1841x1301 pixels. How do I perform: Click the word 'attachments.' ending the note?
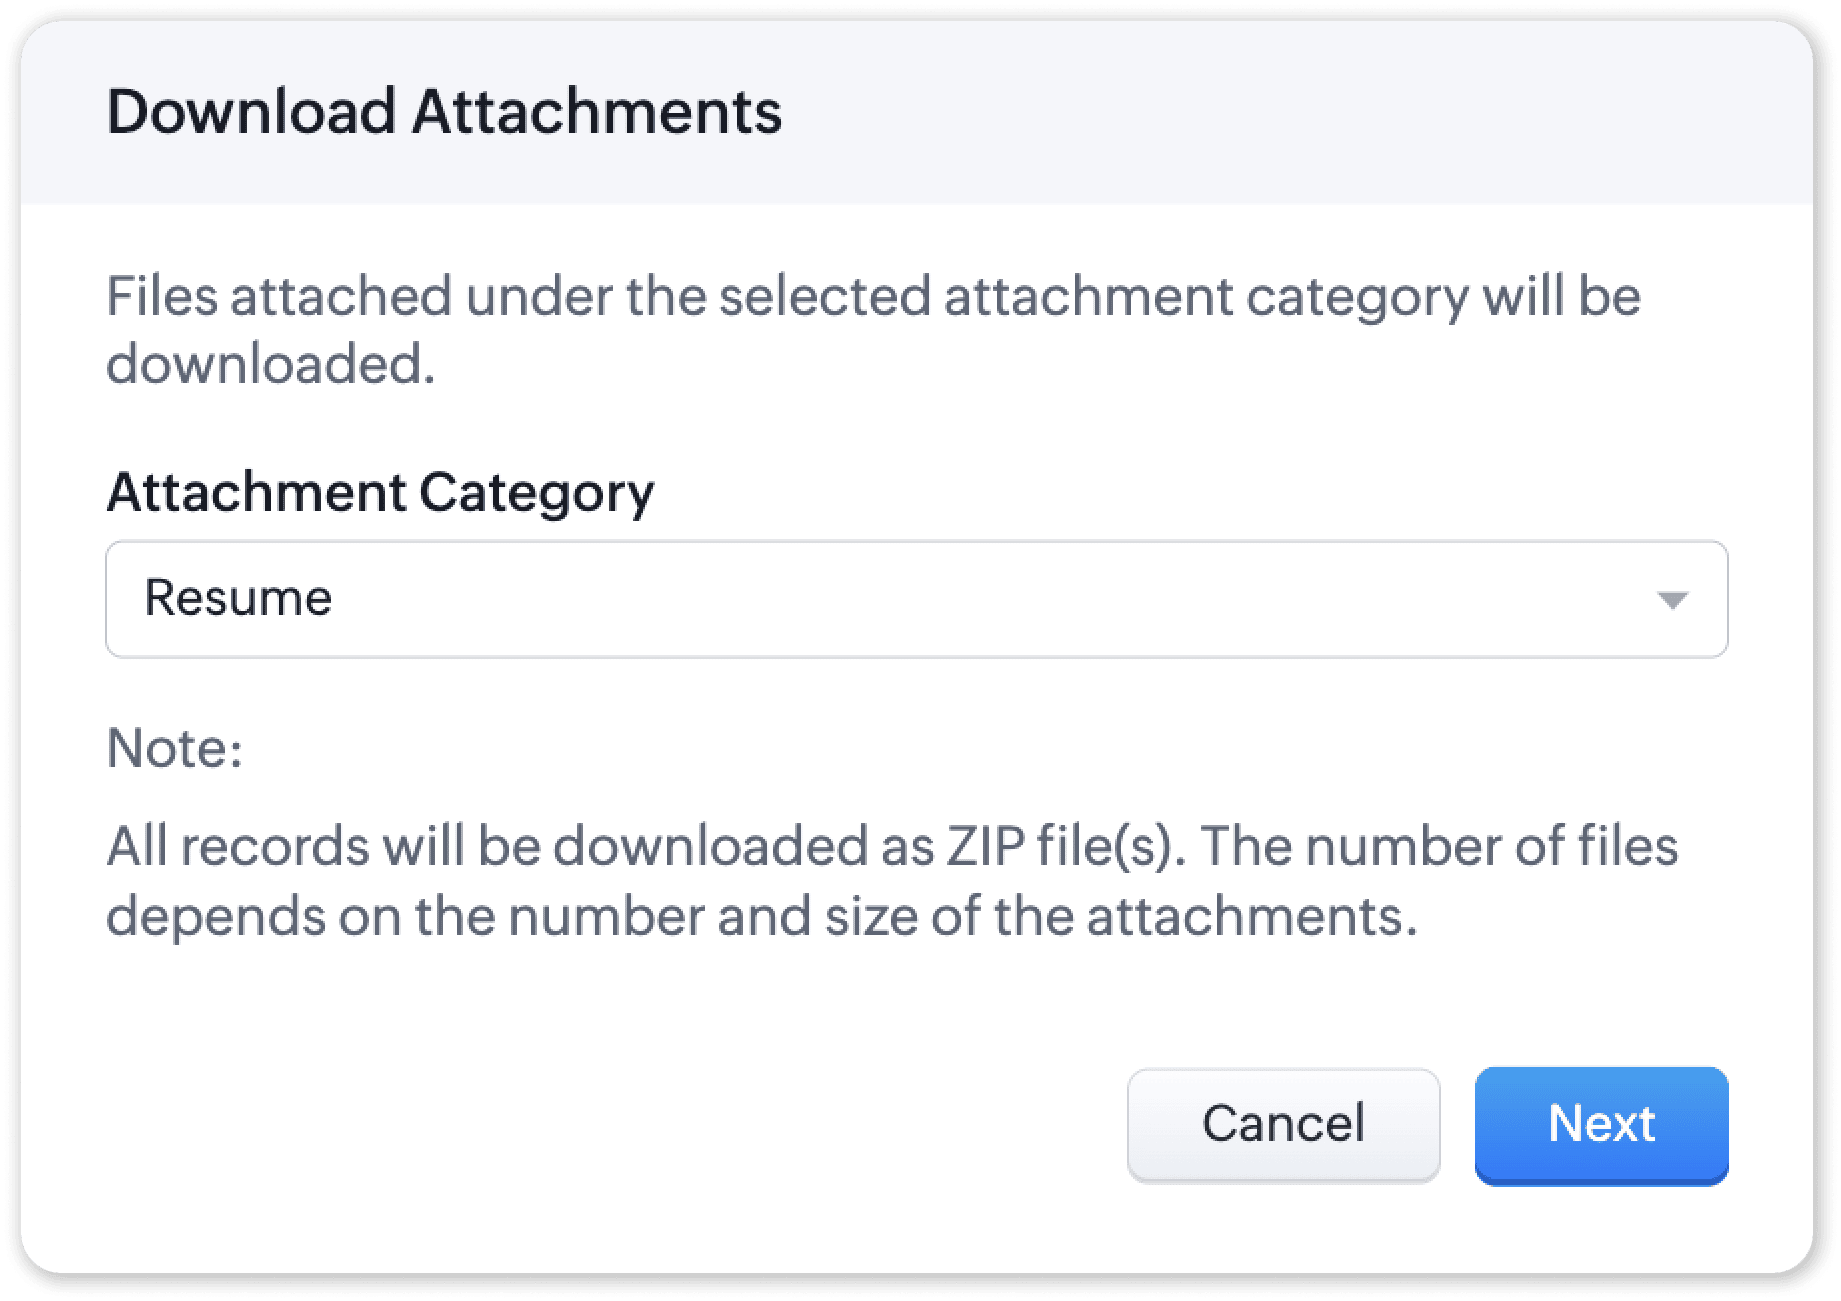[1252, 916]
